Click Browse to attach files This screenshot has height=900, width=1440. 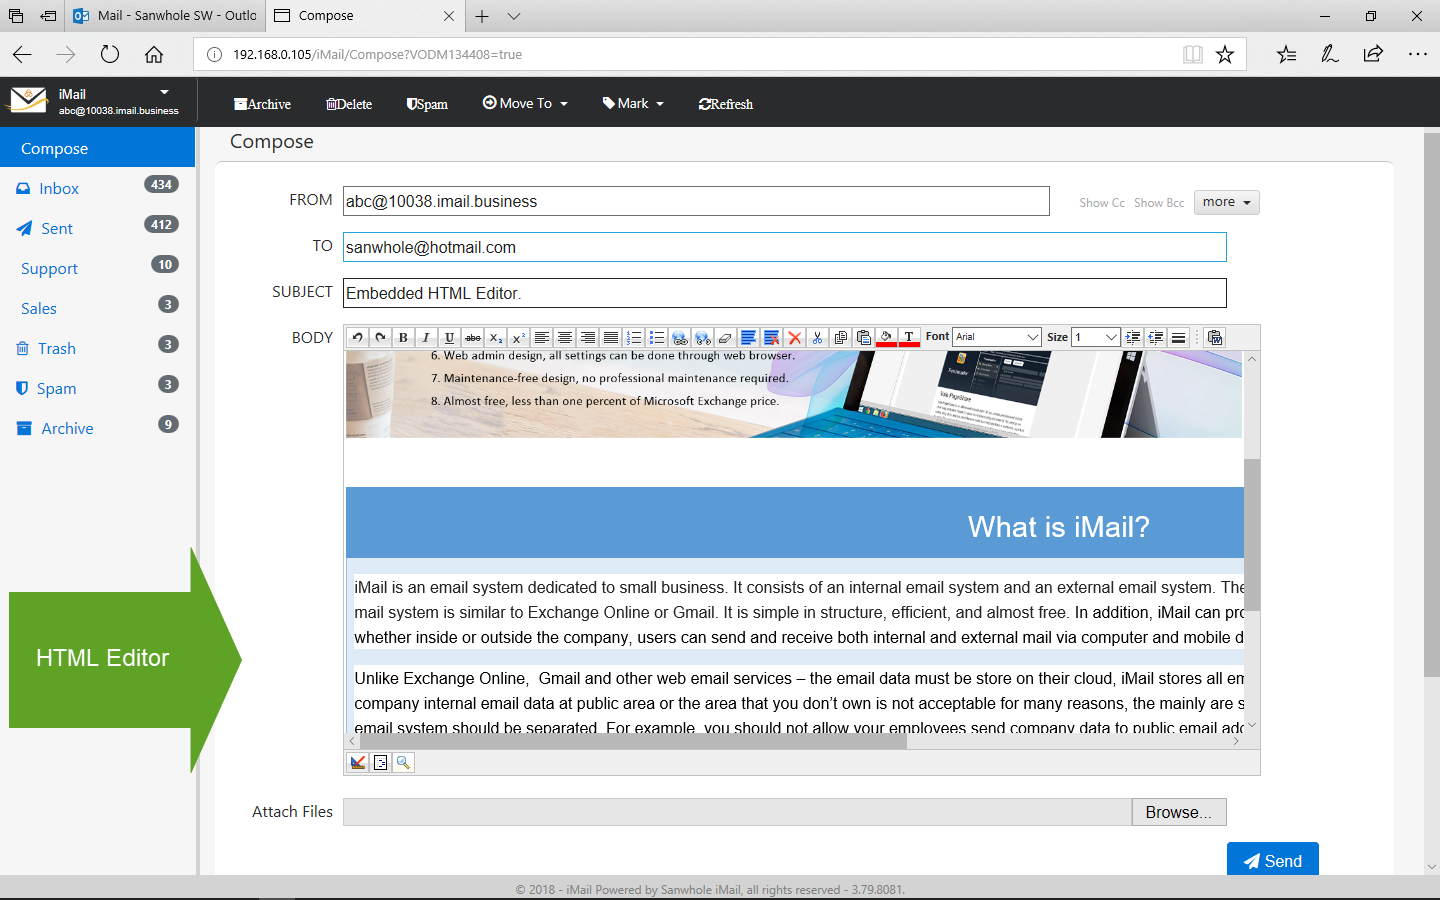1179,812
